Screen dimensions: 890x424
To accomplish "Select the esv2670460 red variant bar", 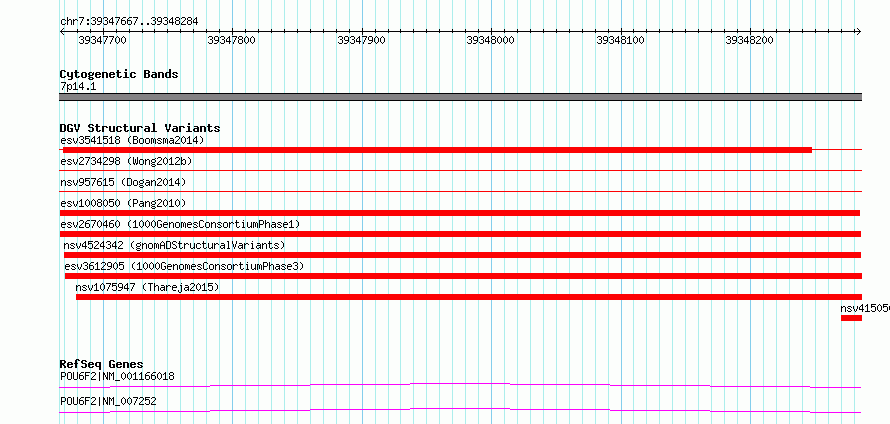I will coord(460,234).
